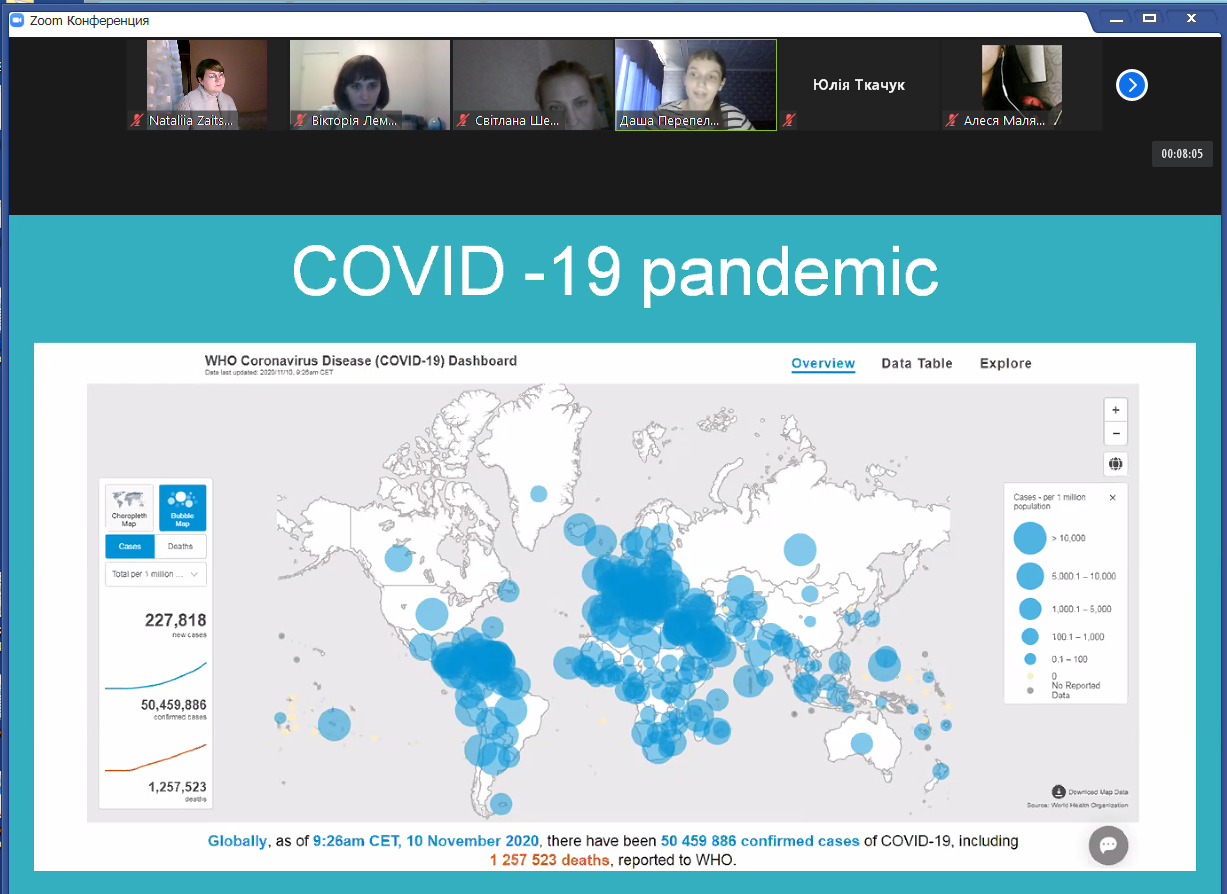Click the Zoom Конференция window title
Image resolution: width=1227 pixels, height=894 pixels.
coord(90,20)
